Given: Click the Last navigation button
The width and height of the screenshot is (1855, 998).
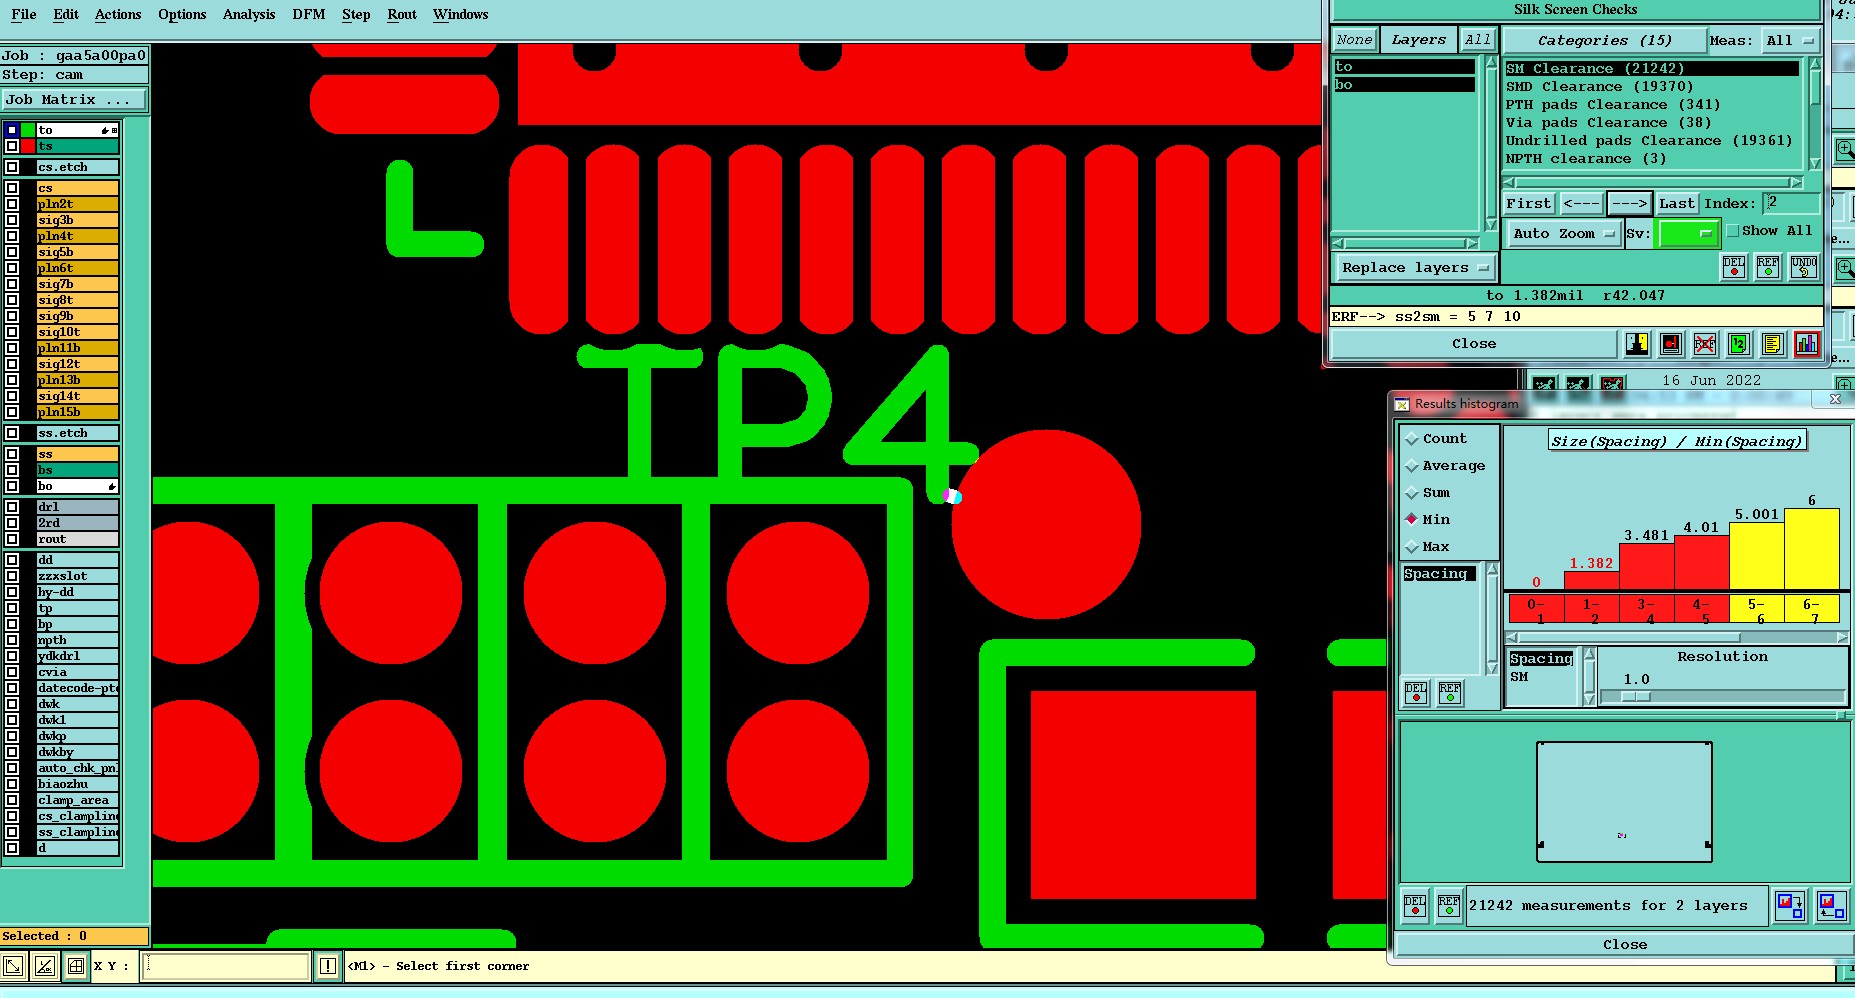Looking at the screenshot, I should (1677, 204).
